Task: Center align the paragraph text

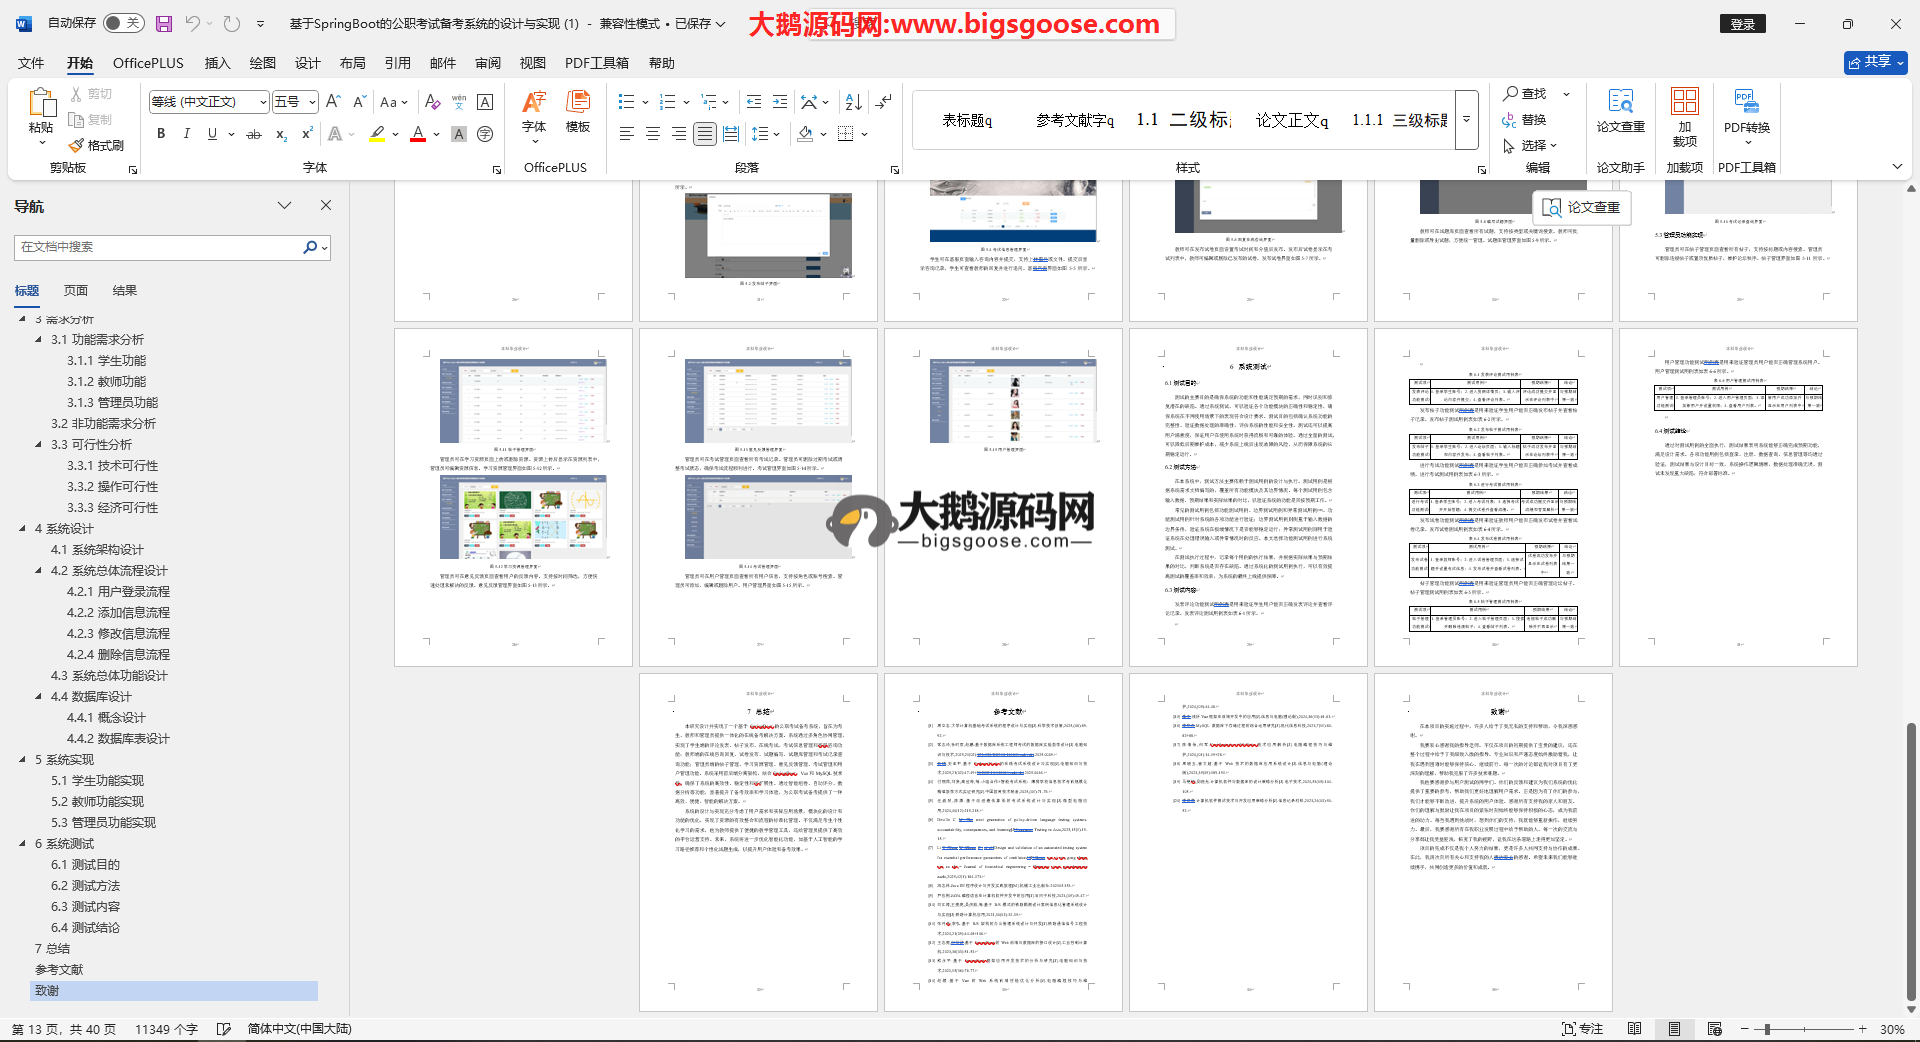Action: 653,134
